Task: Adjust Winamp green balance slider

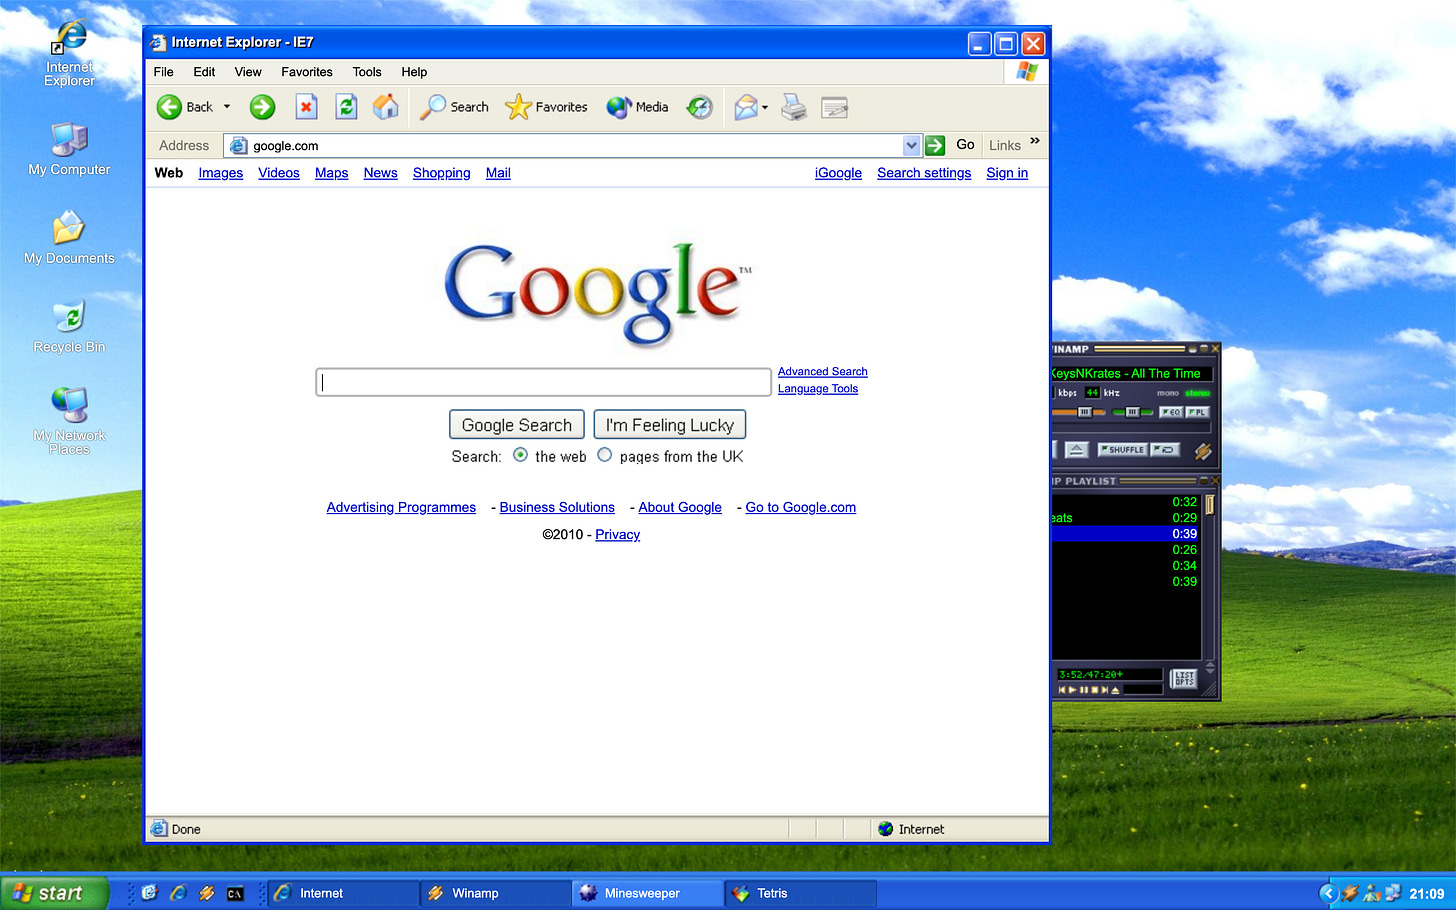Action: (1133, 412)
